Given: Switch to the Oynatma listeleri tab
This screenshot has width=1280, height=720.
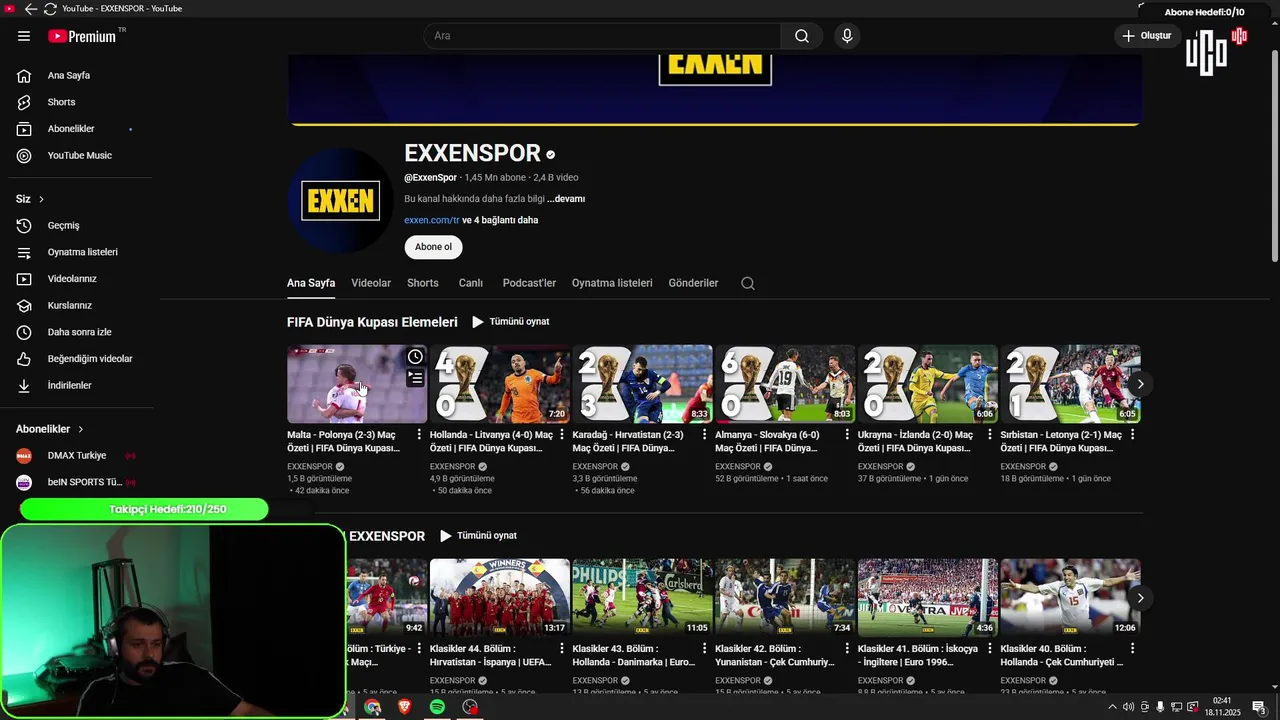Looking at the screenshot, I should coord(612,283).
